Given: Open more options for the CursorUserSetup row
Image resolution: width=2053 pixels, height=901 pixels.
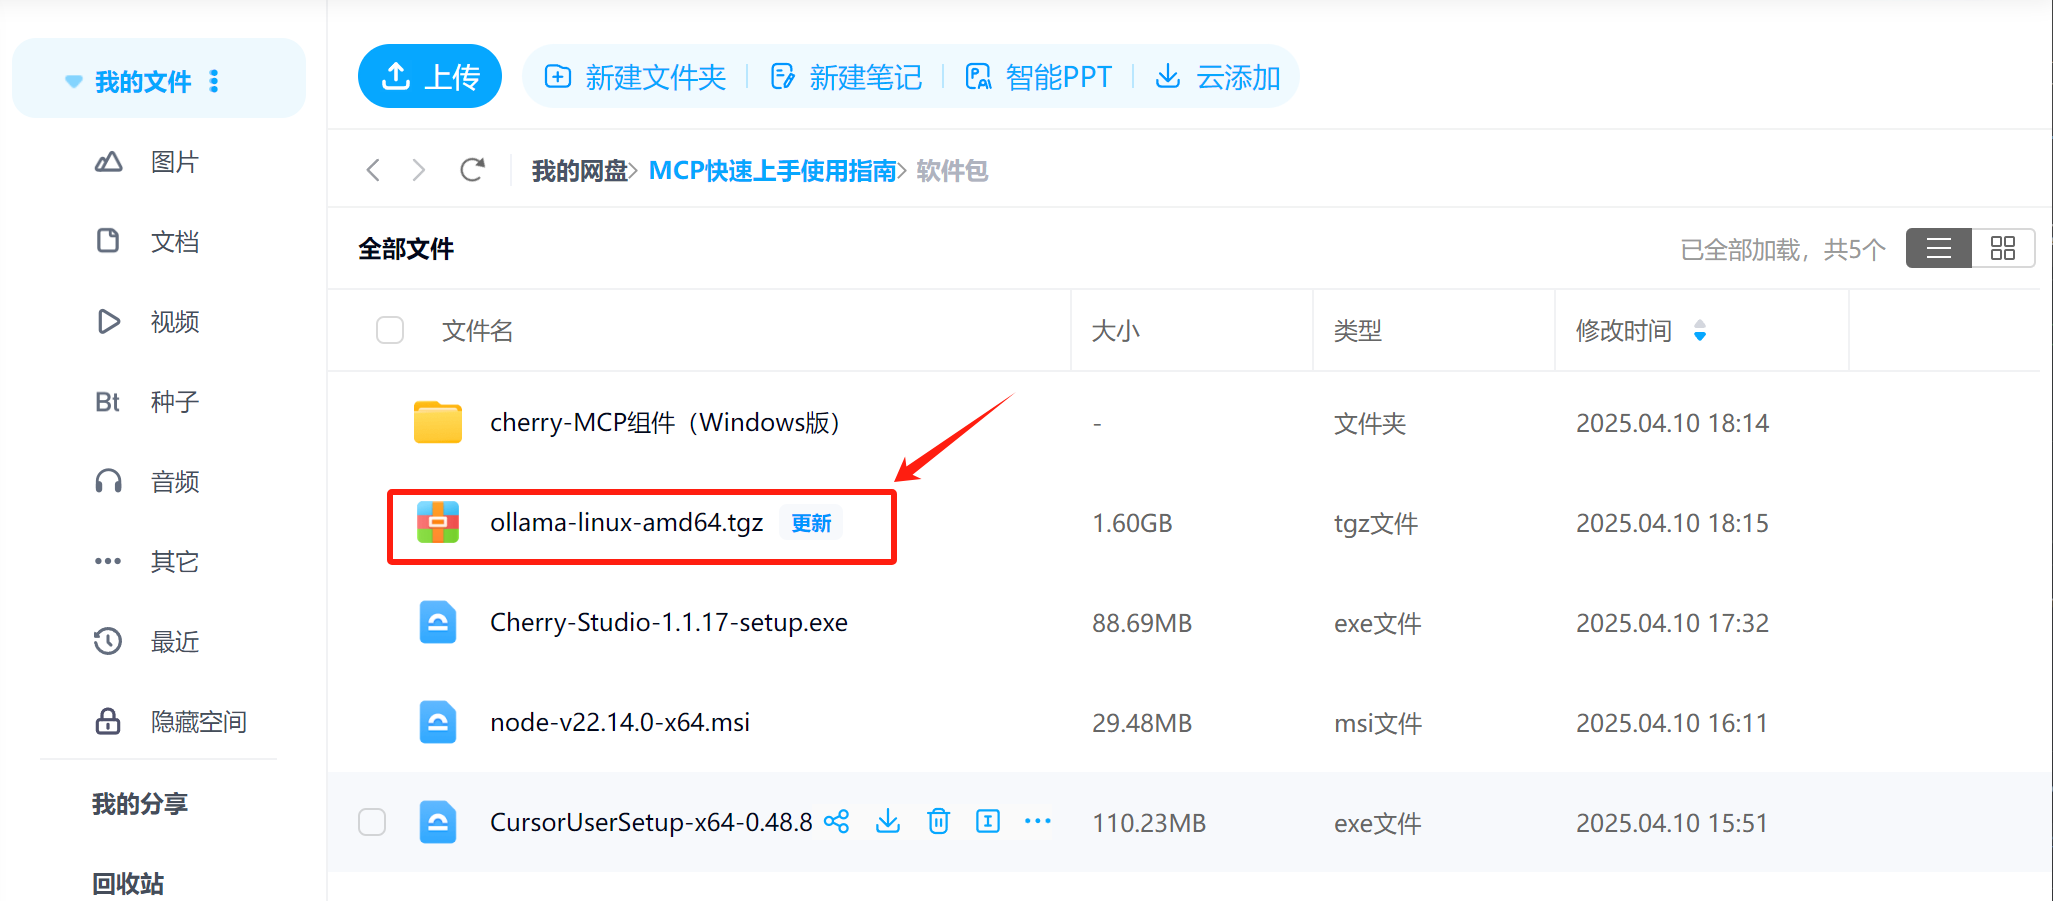Looking at the screenshot, I should pyautogui.click(x=1038, y=822).
